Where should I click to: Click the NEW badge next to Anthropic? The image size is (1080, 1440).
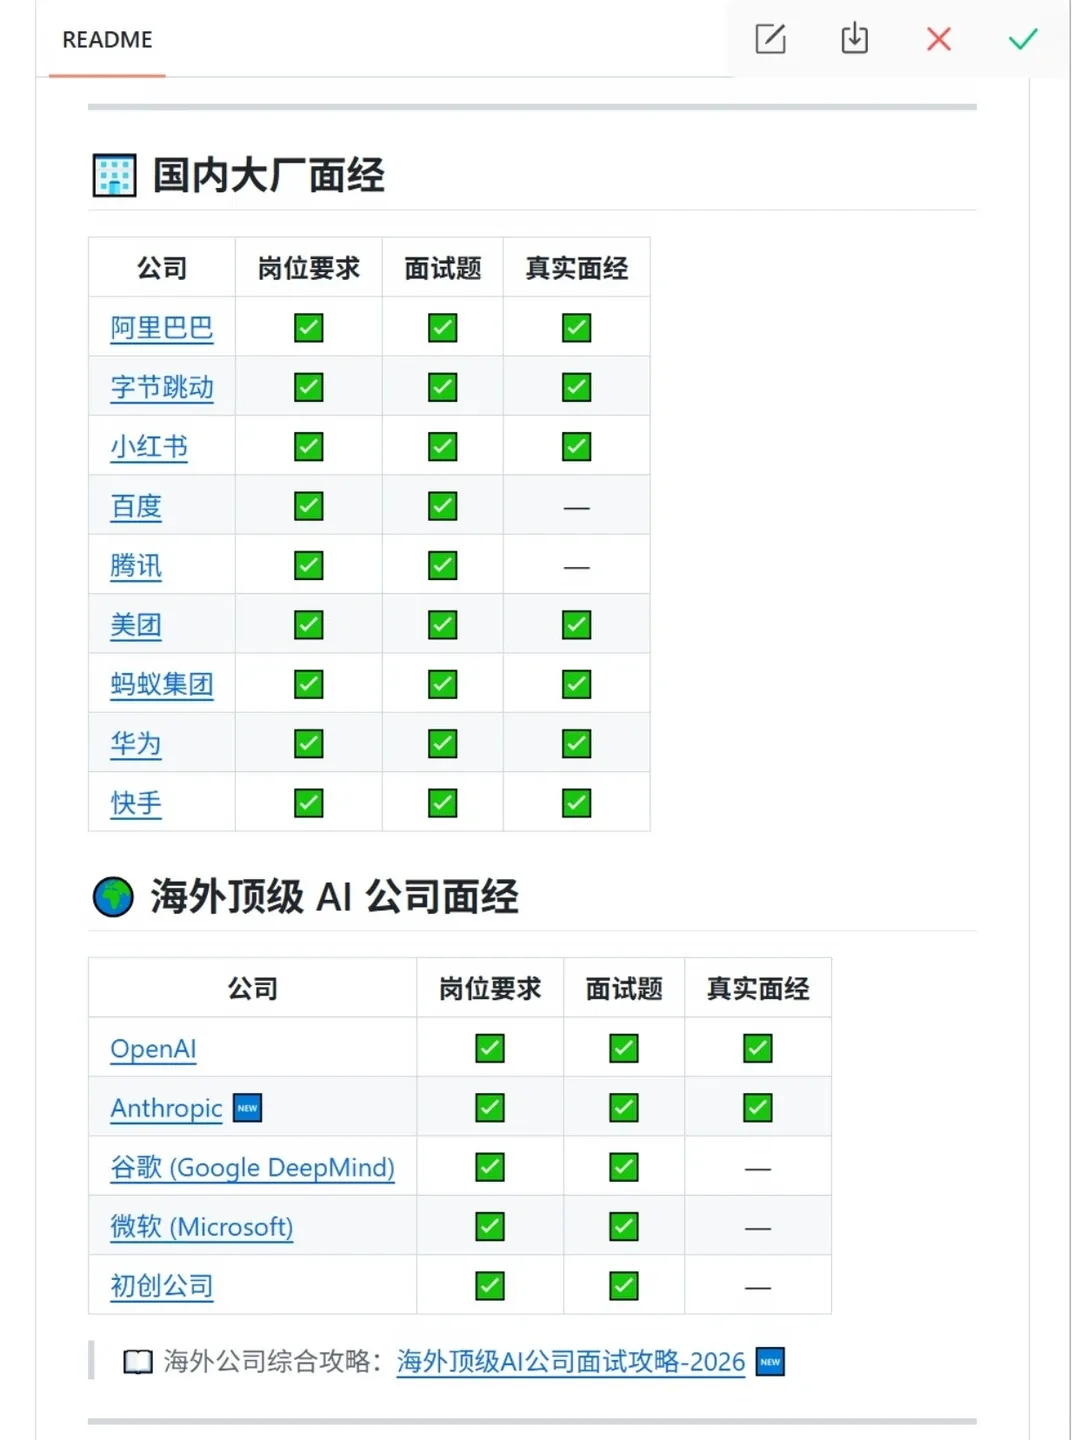pos(247,1108)
